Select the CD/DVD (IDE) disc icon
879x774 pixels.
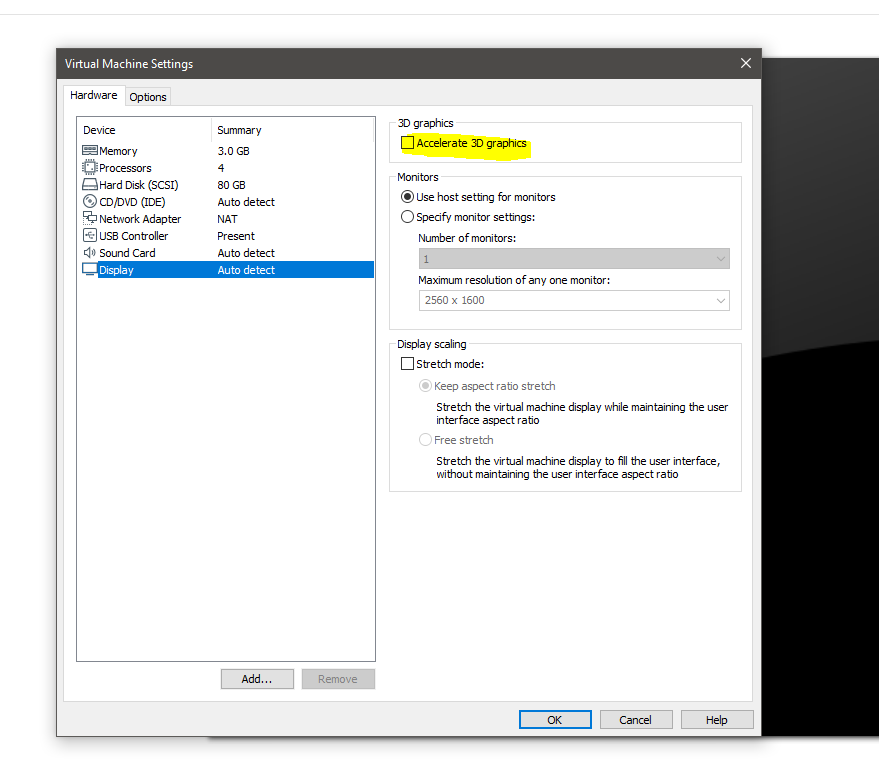[x=90, y=202]
